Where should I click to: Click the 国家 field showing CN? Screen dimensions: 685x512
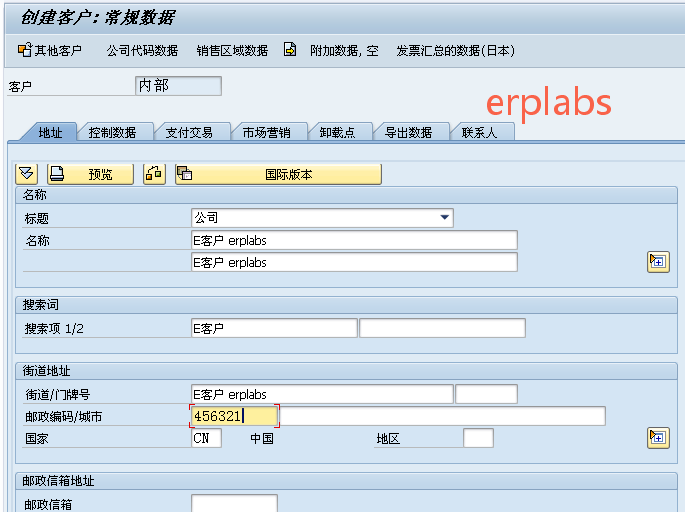tap(206, 438)
